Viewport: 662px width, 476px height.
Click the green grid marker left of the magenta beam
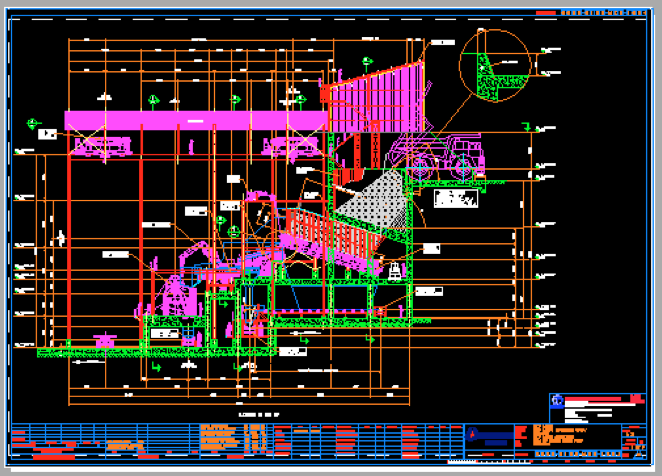(33, 123)
